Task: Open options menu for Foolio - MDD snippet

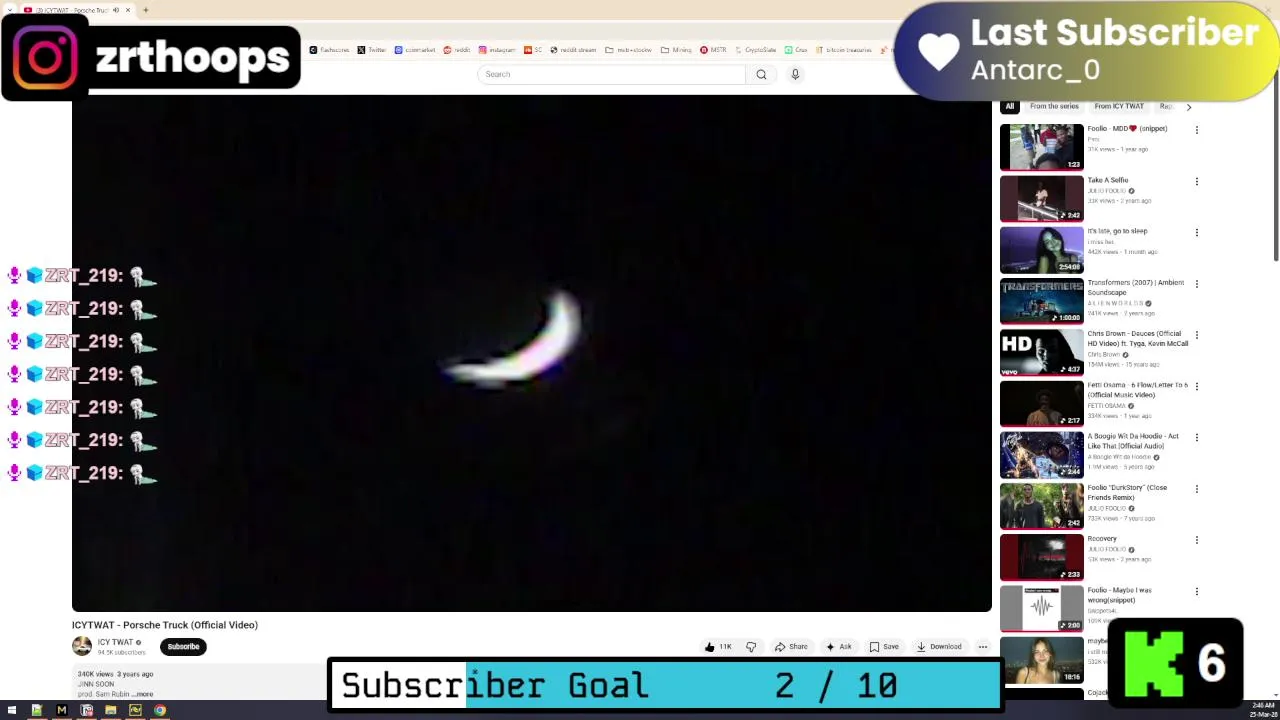Action: click(1196, 130)
